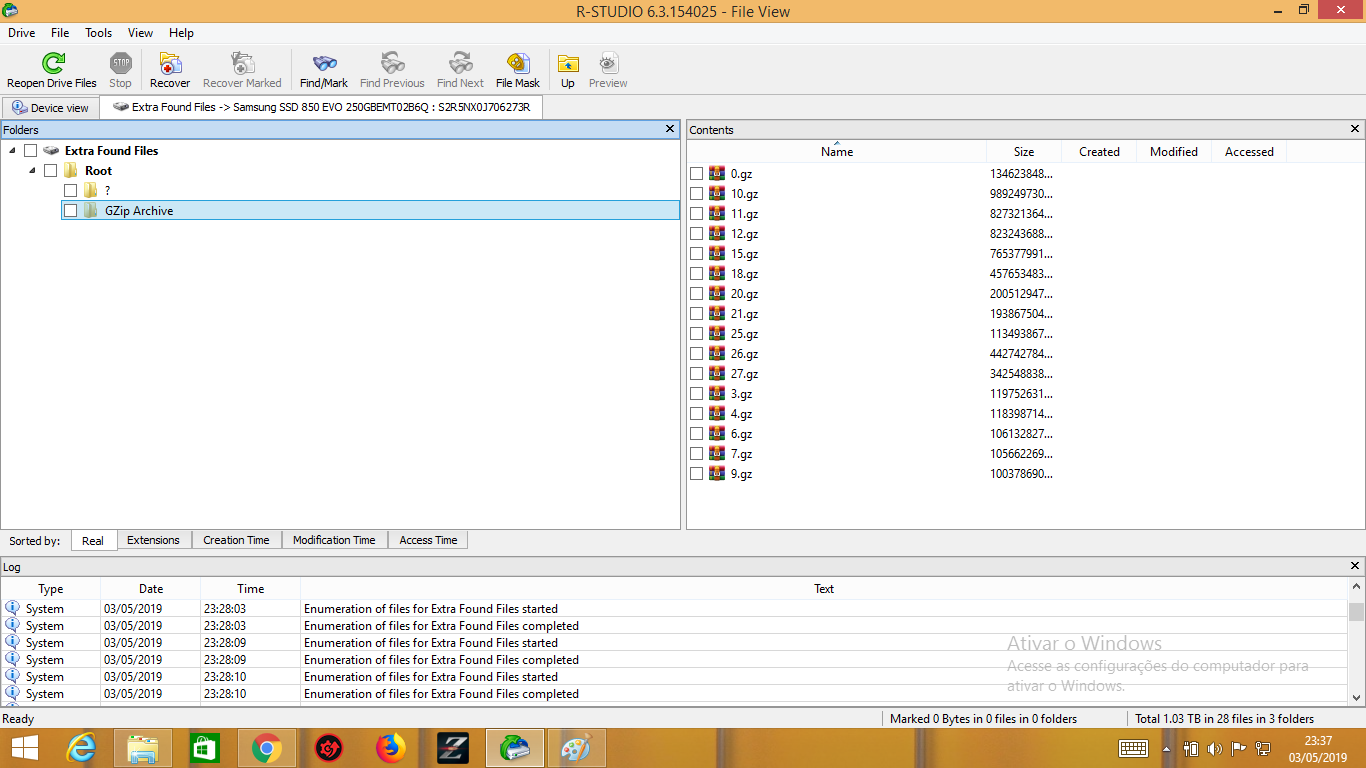The image size is (1366, 768).
Task: Check the box for 20.gz
Action: click(x=697, y=294)
